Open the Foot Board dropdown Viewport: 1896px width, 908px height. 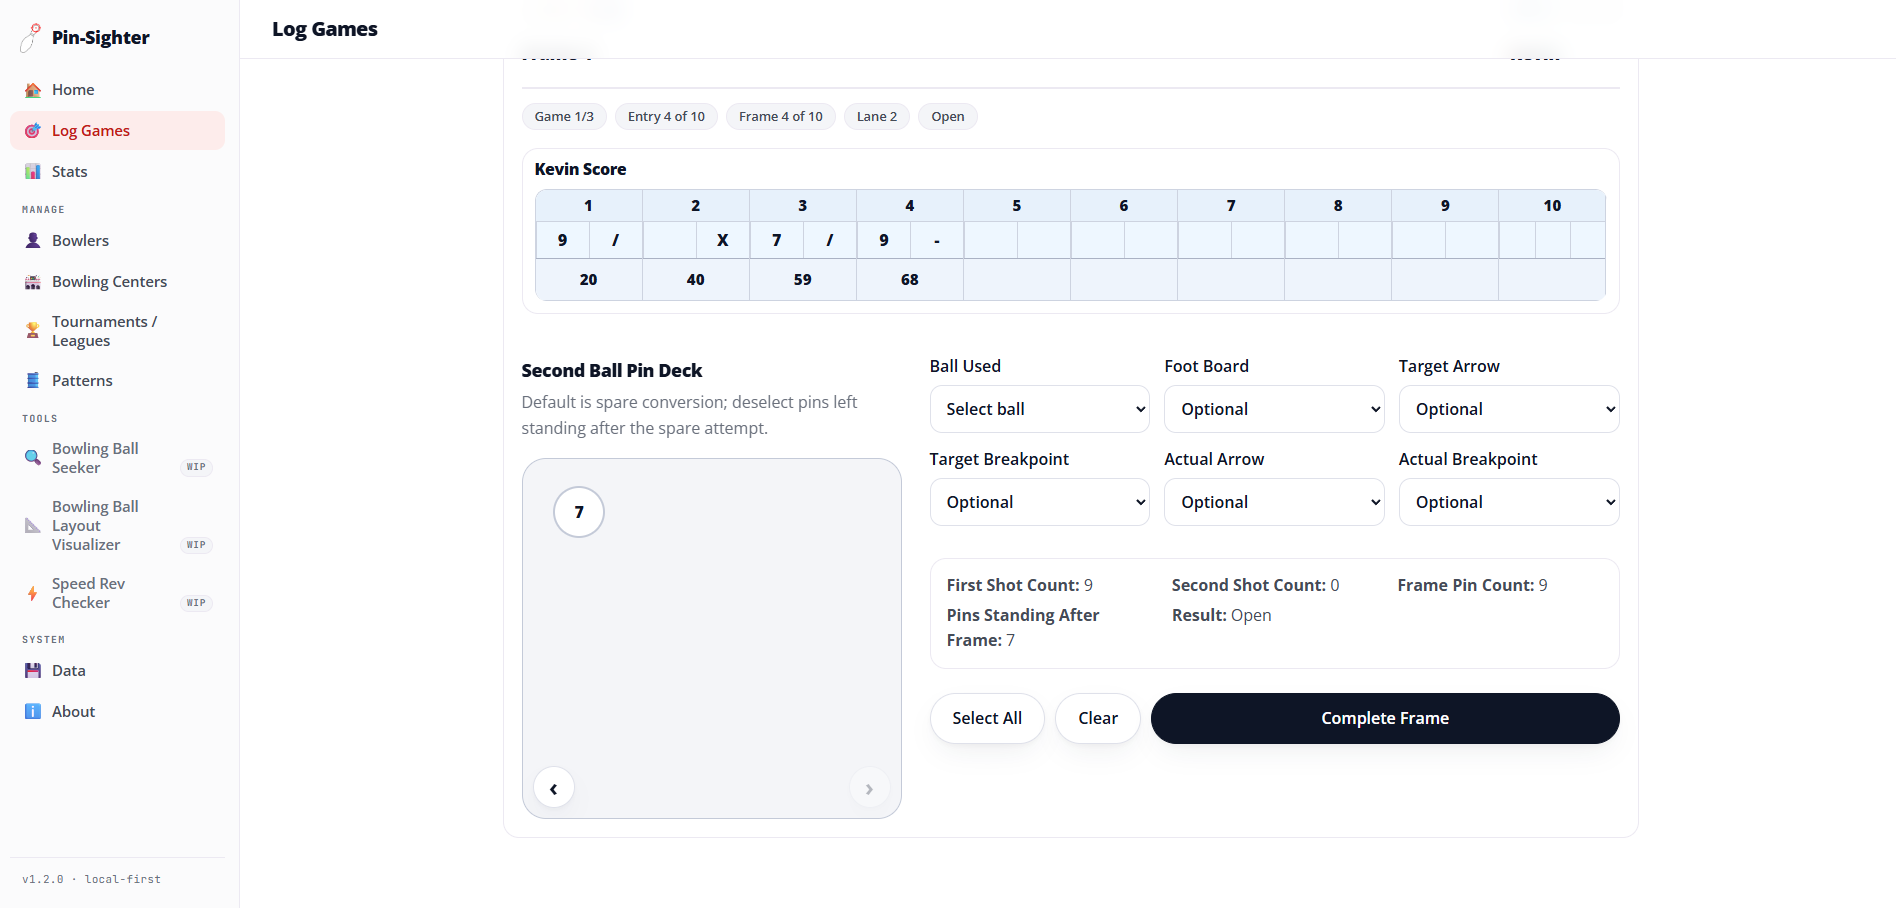(1274, 409)
